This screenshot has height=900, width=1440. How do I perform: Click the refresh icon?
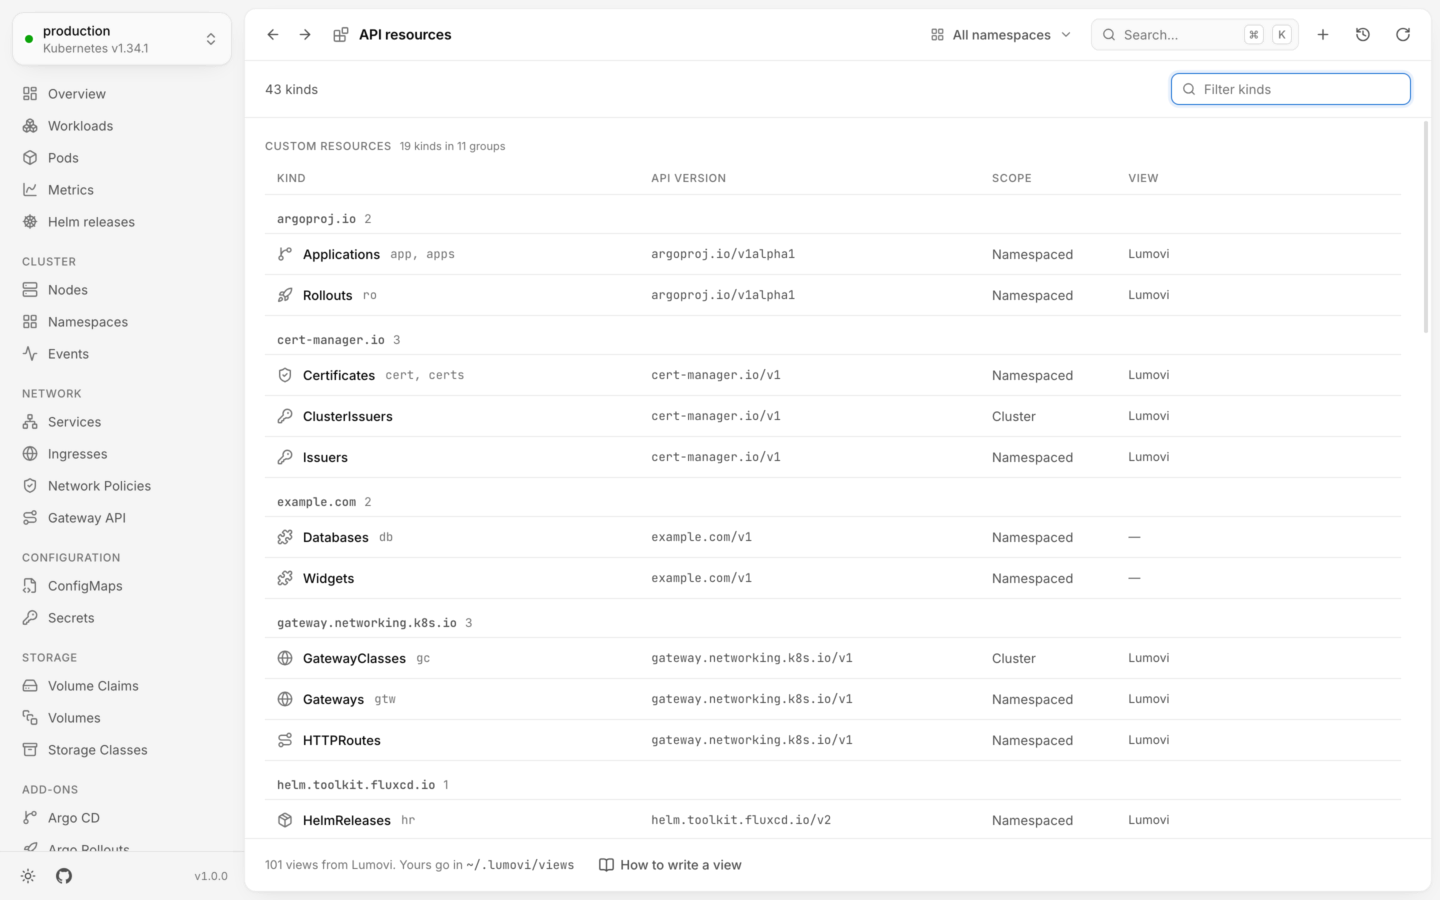point(1403,35)
